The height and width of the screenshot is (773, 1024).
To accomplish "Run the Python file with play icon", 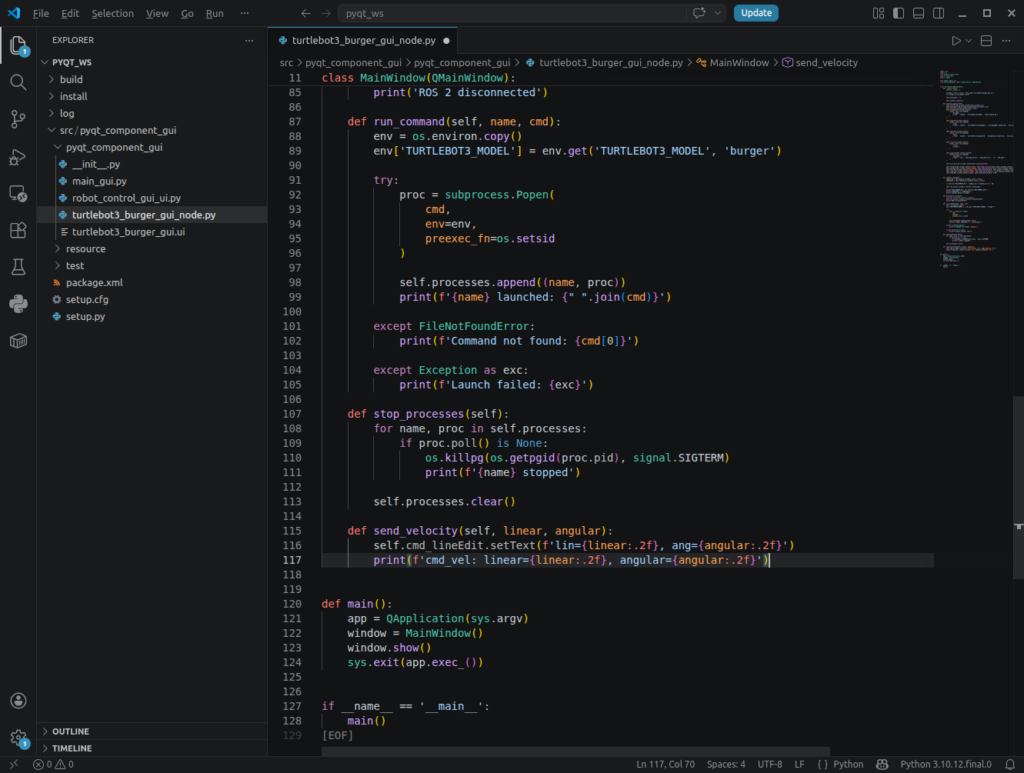I will [956, 40].
